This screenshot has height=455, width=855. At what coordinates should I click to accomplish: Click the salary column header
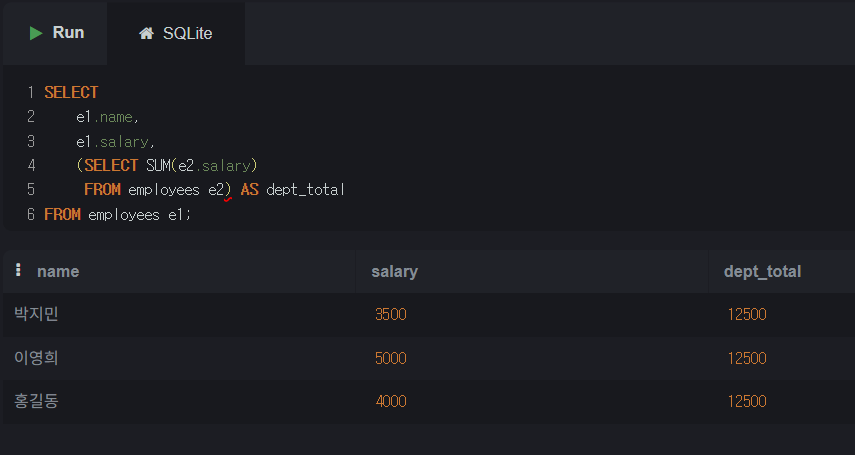pos(394,271)
